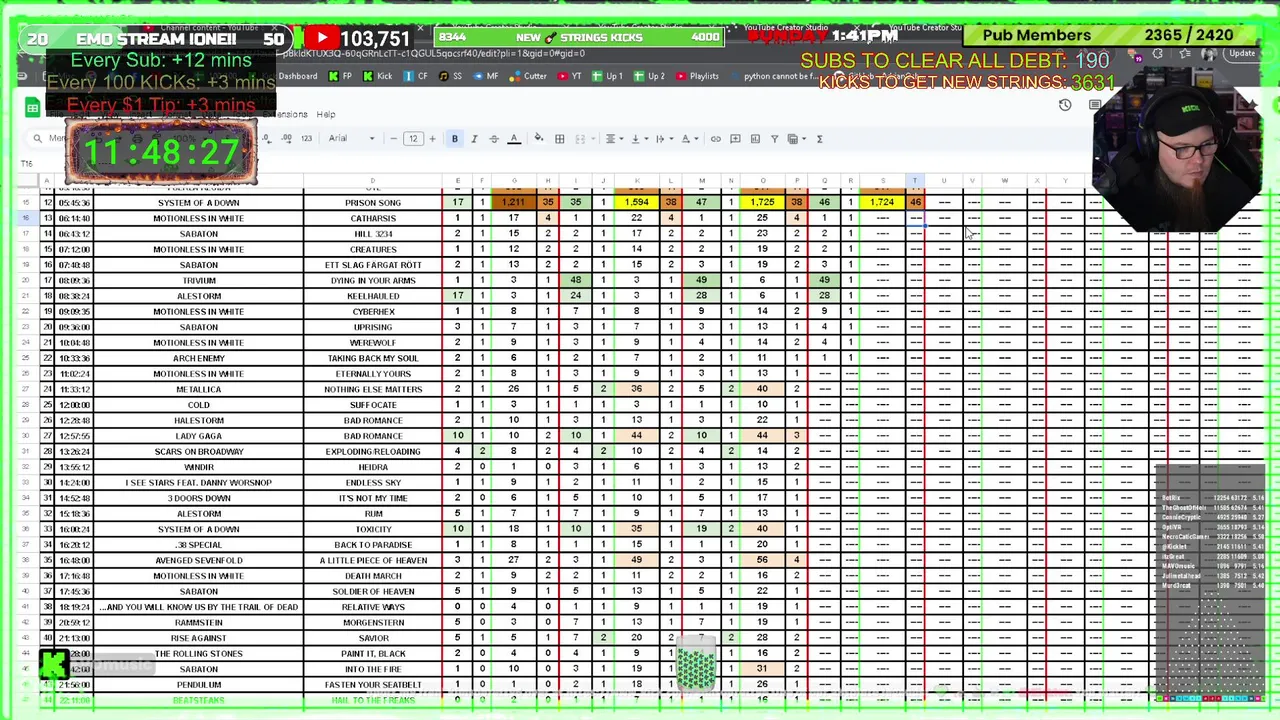Open the Up 1 bookmark

607,76
